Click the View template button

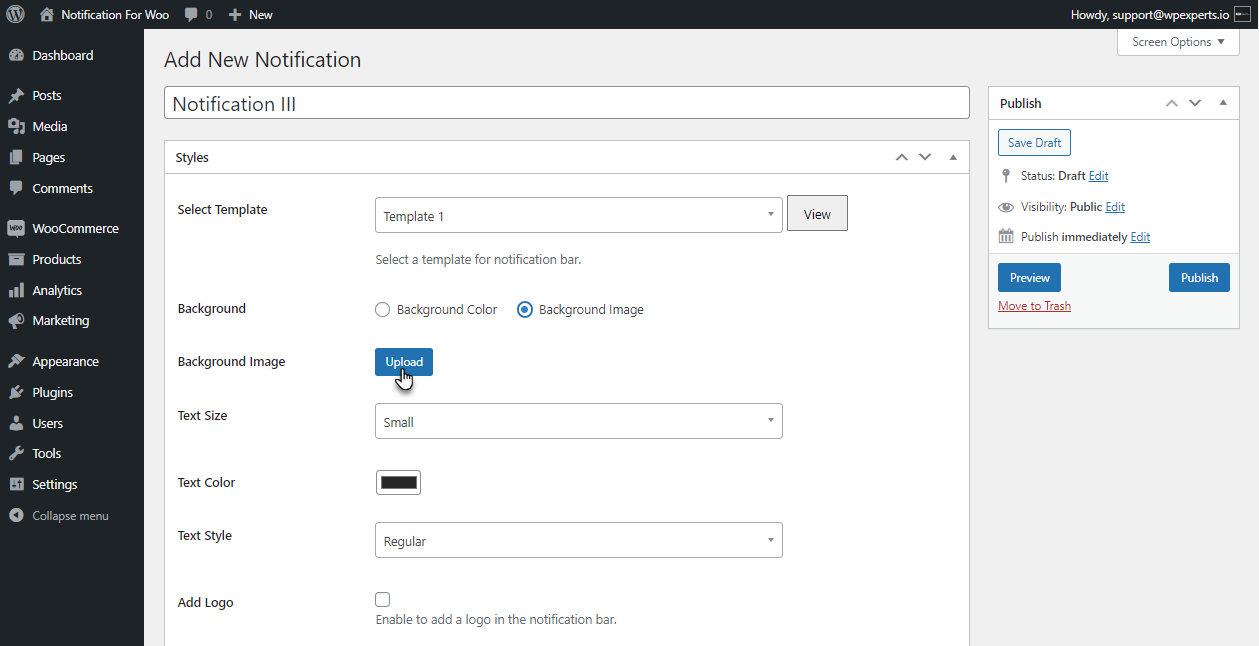tap(817, 214)
